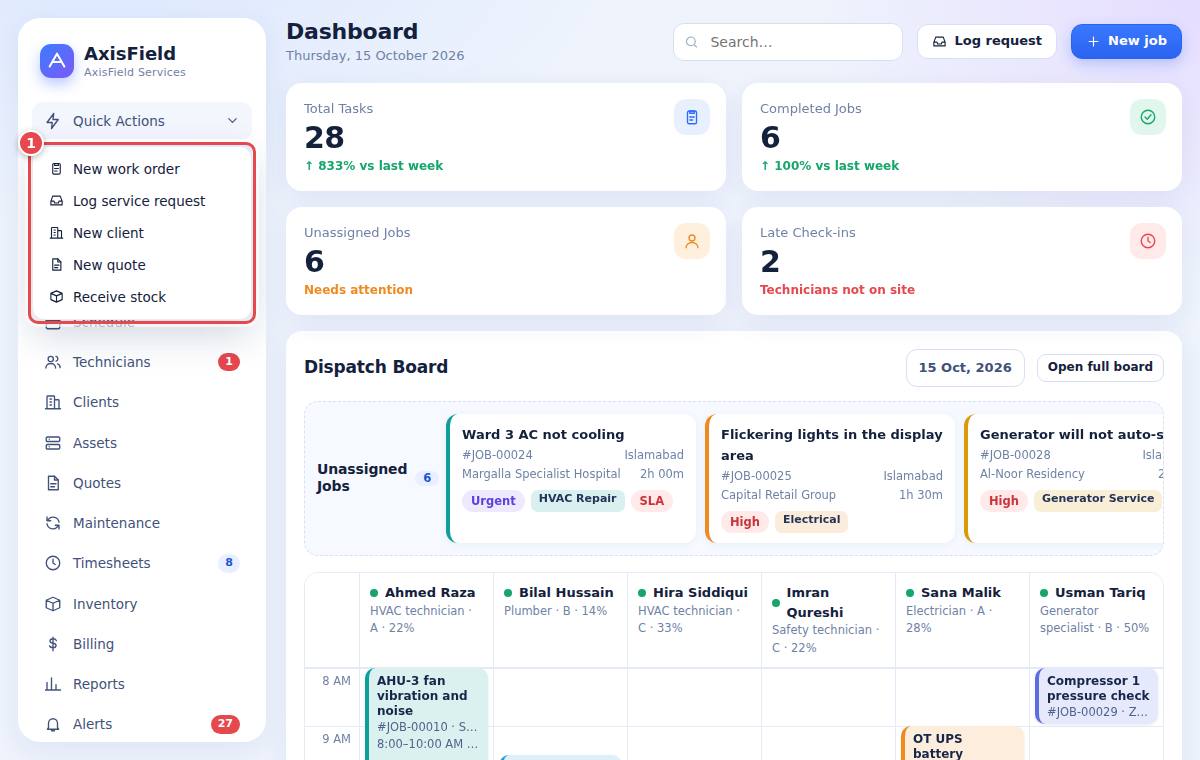Click the Total Tasks clipboard icon
Viewport: 1200px width, 760px height.
(692, 117)
